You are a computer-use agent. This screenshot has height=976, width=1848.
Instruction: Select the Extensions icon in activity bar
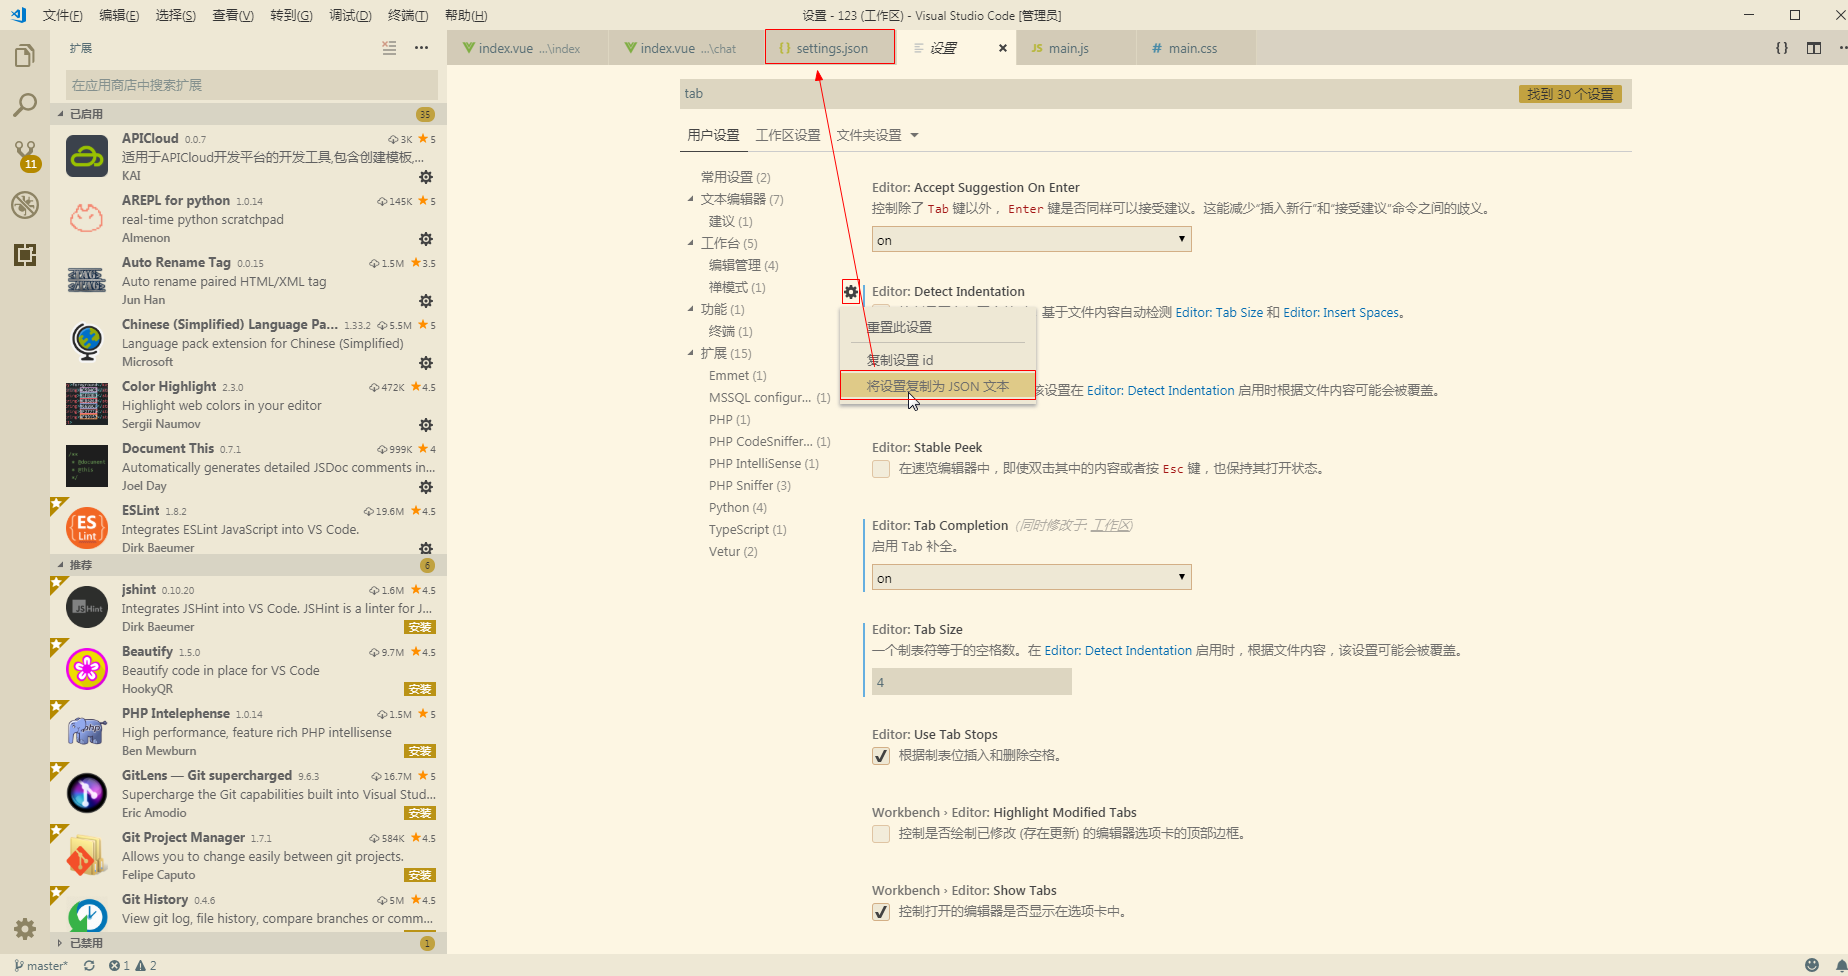point(25,255)
